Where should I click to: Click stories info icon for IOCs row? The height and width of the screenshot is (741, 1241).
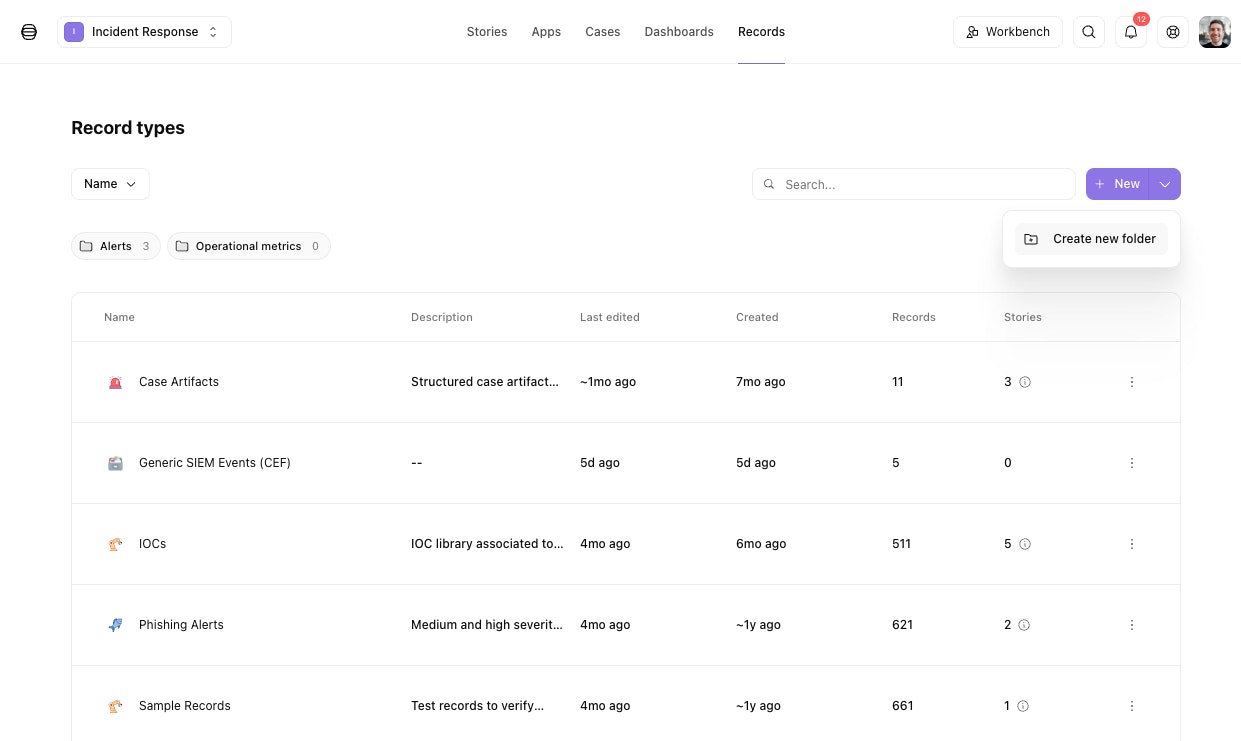click(1025, 544)
